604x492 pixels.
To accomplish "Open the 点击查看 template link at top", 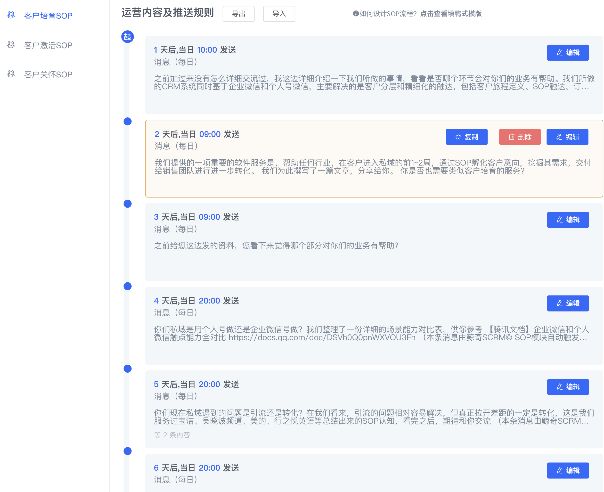I will (451, 14).
